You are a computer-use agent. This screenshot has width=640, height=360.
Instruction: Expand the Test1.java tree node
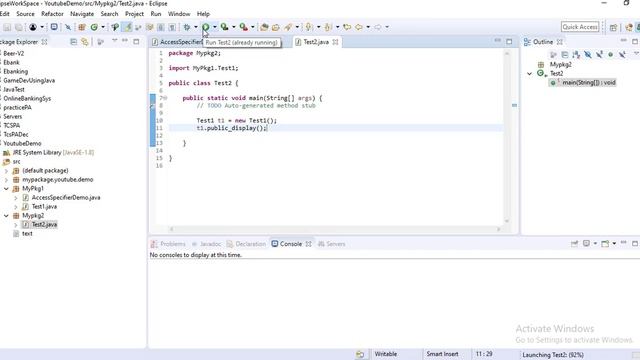[x=16, y=207]
